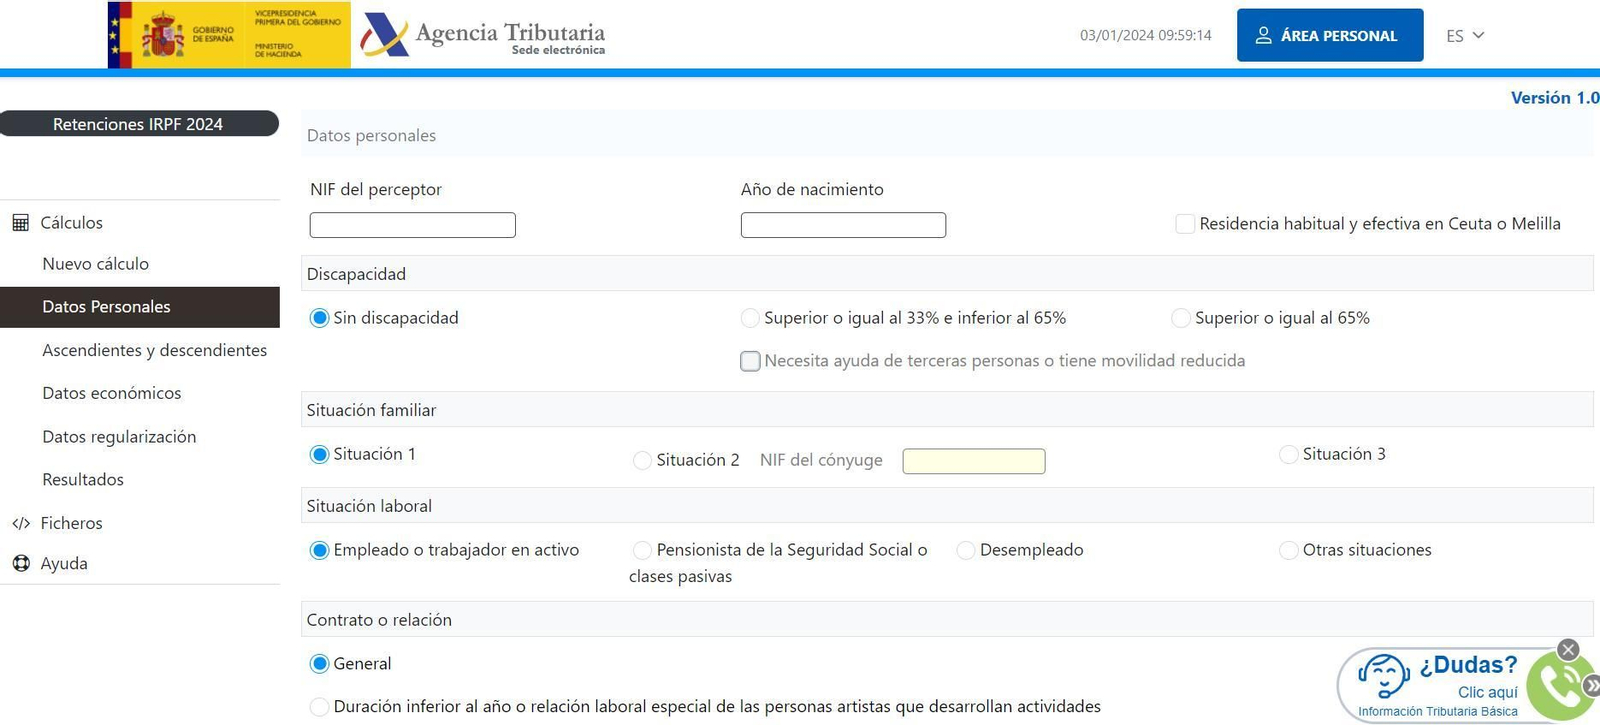Open Ascendientes y descendientes section

[x=154, y=350]
